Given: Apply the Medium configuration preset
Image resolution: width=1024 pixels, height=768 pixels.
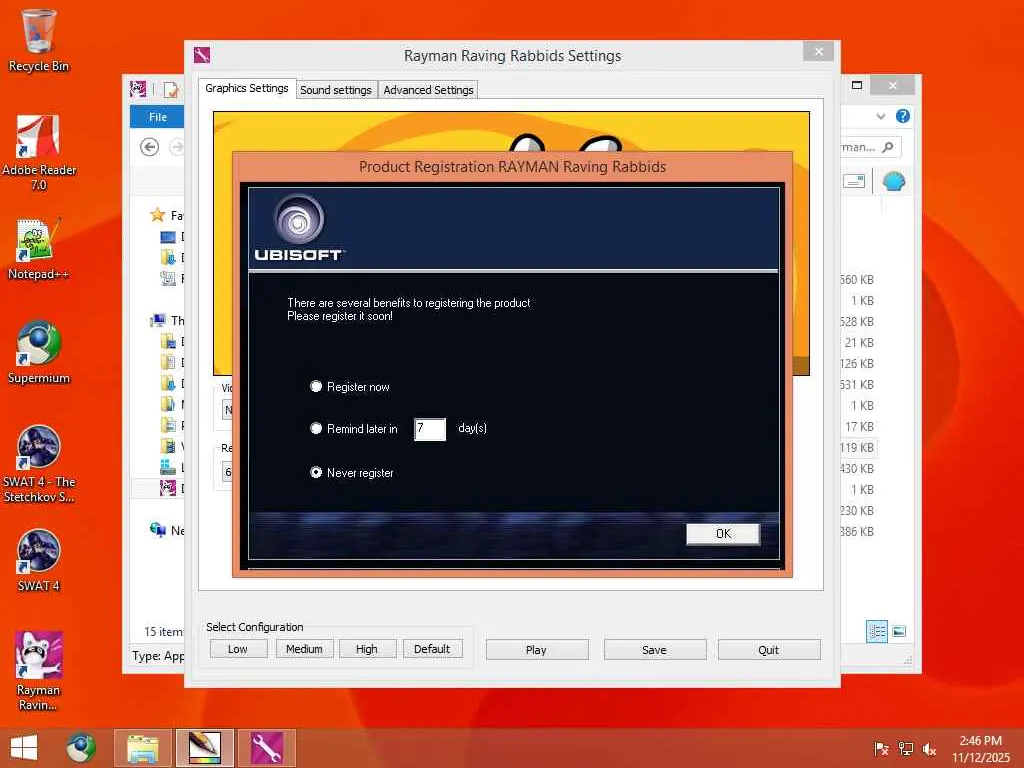Looking at the screenshot, I should coord(304,649).
